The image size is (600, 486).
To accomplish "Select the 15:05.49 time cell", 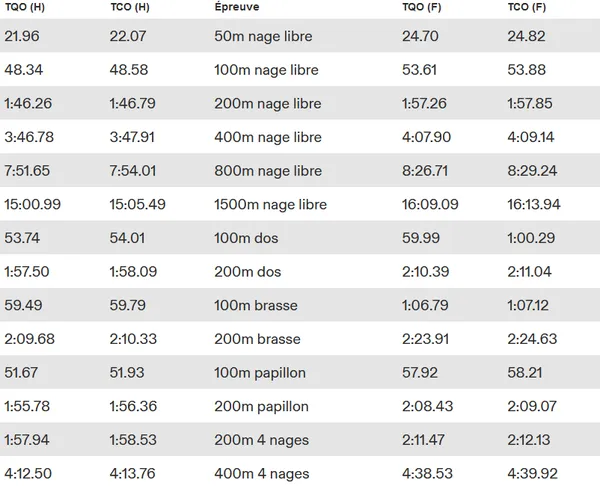I will coord(138,205).
